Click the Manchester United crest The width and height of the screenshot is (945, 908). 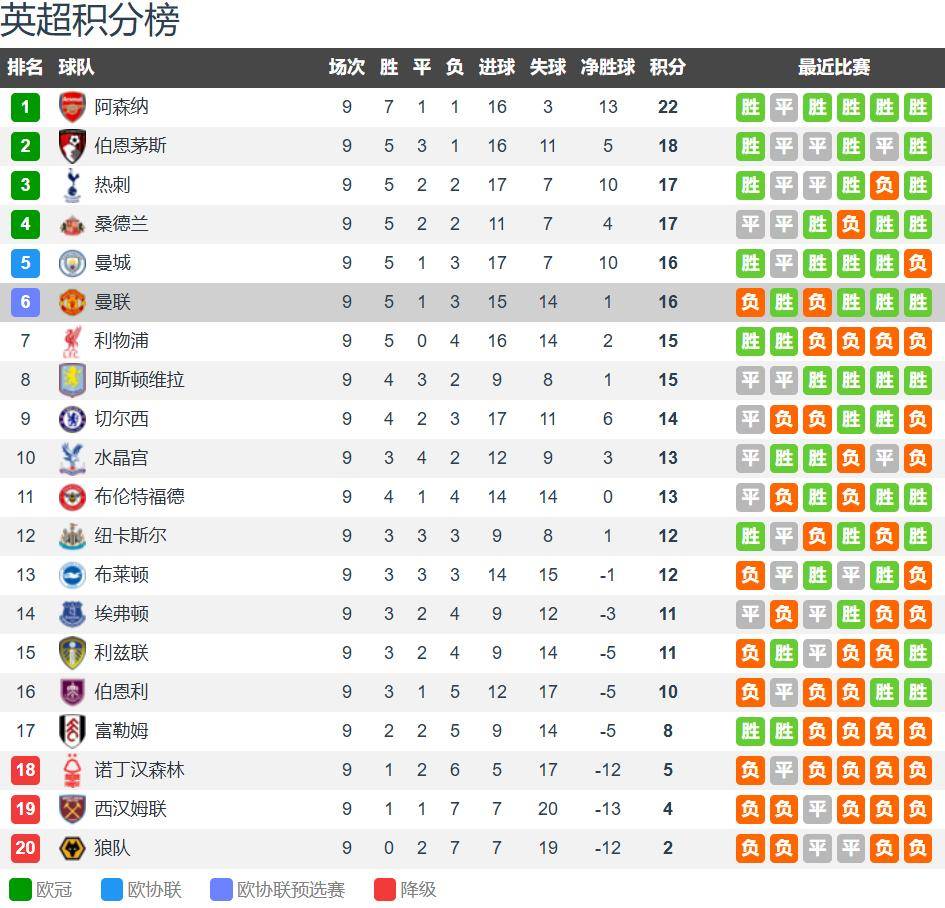coord(72,302)
